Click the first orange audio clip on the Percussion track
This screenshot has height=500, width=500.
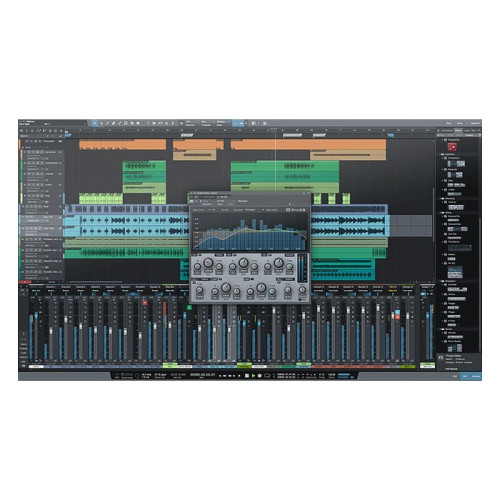point(122,144)
